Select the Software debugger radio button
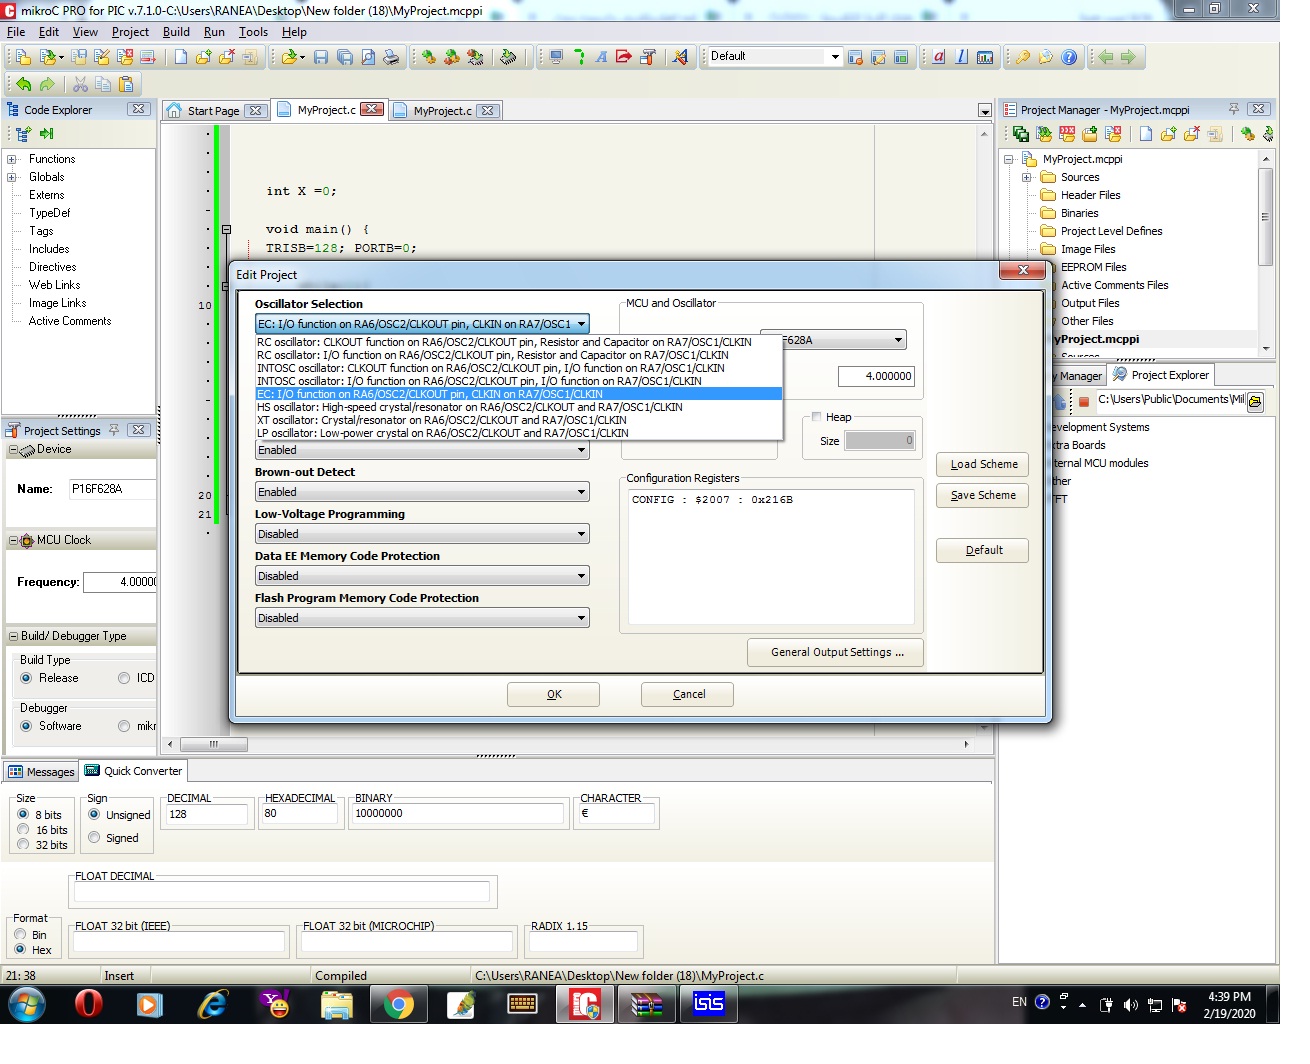Screen dimensions: 1310x1064 [x=26, y=726]
